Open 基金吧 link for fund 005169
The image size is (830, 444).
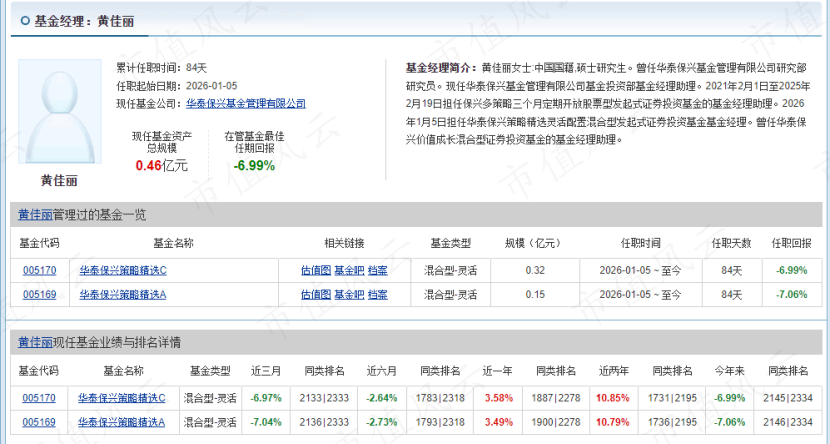[348, 294]
